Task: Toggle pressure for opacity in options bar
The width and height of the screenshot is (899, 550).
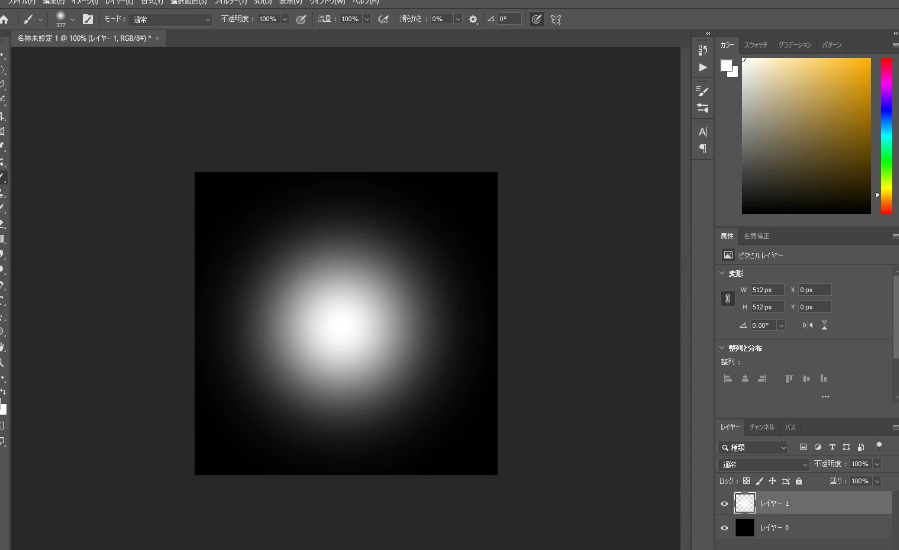Action: pos(300,19)
